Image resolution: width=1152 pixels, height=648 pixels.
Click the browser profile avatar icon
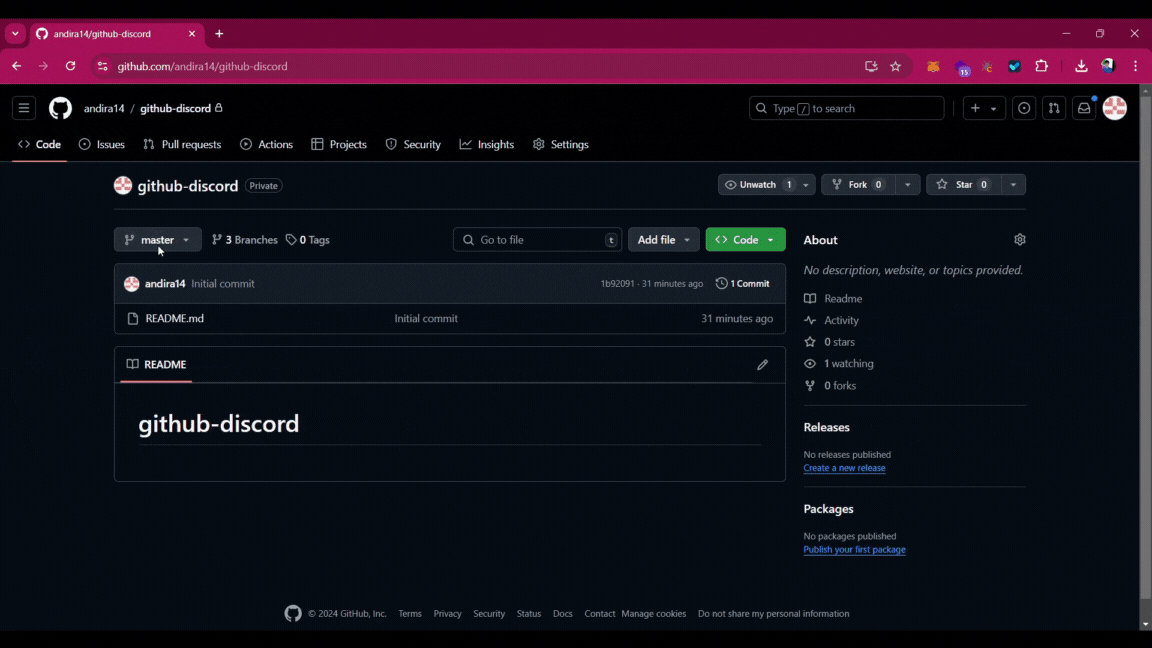pyautogui.click(x=1108, y=66)
